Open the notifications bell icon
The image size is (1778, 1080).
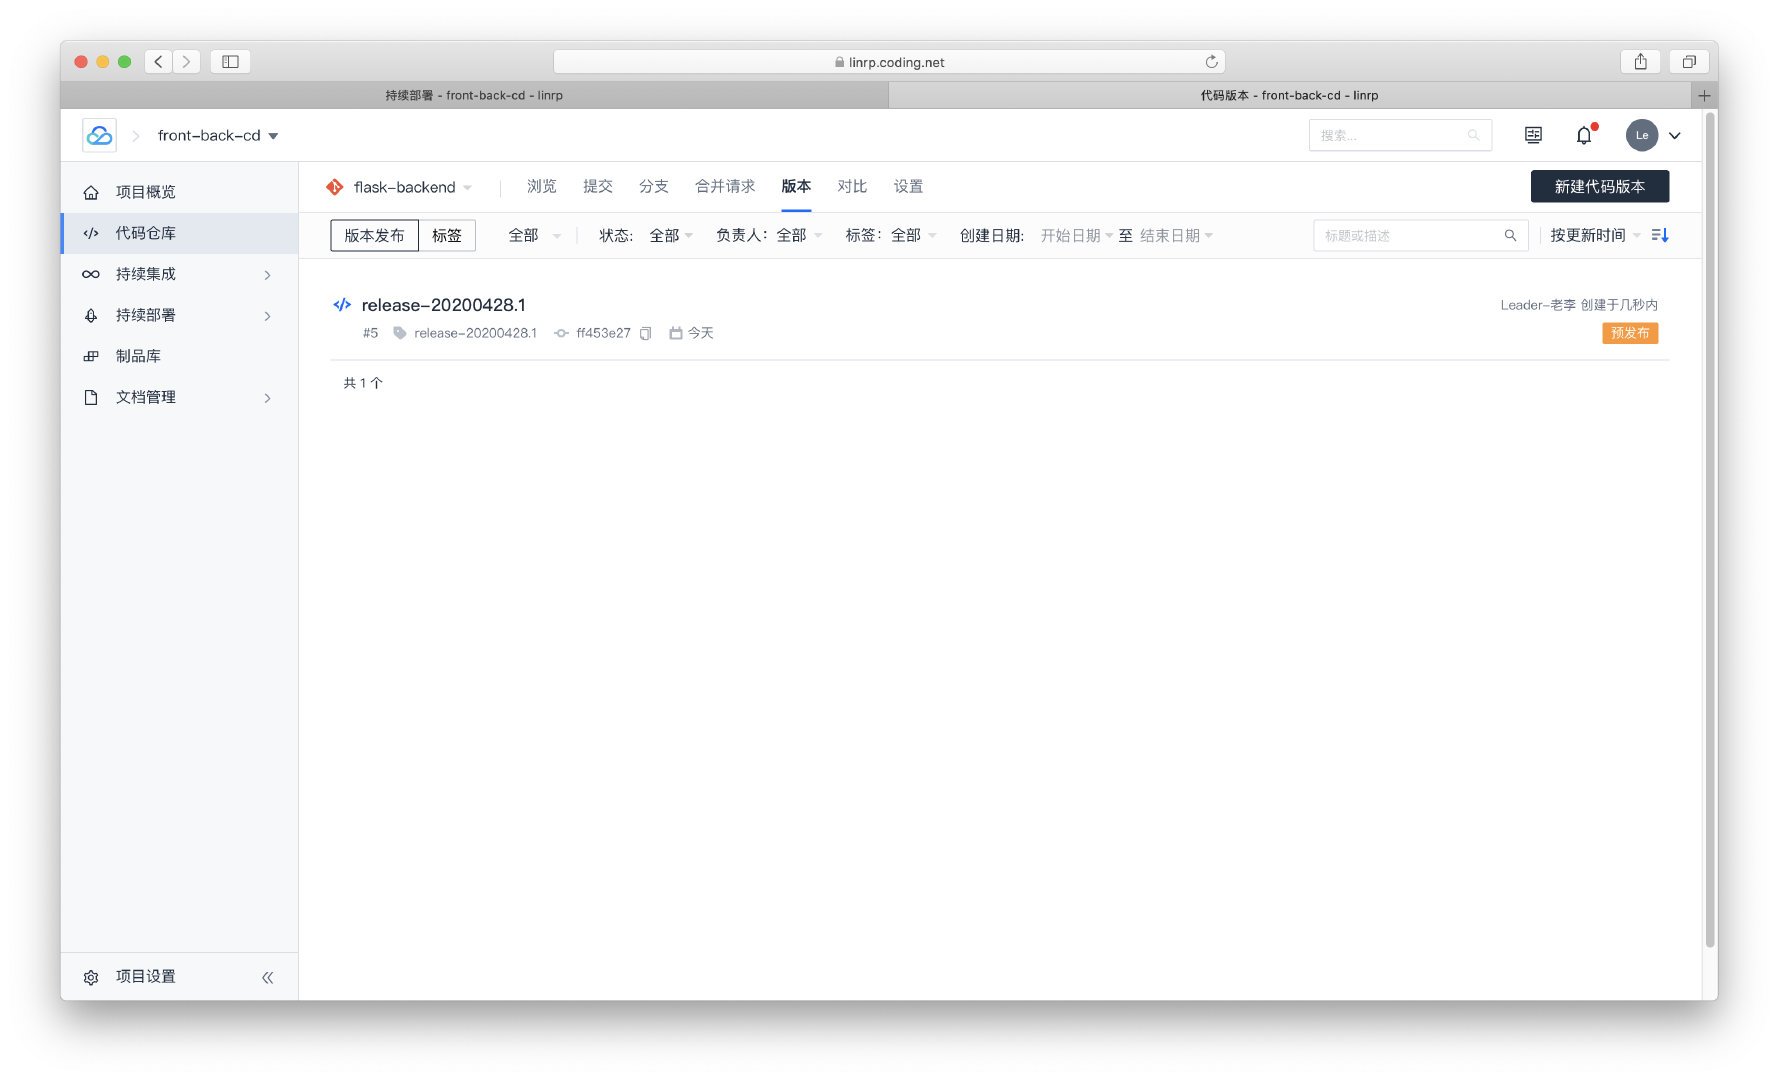[1584, 135]
